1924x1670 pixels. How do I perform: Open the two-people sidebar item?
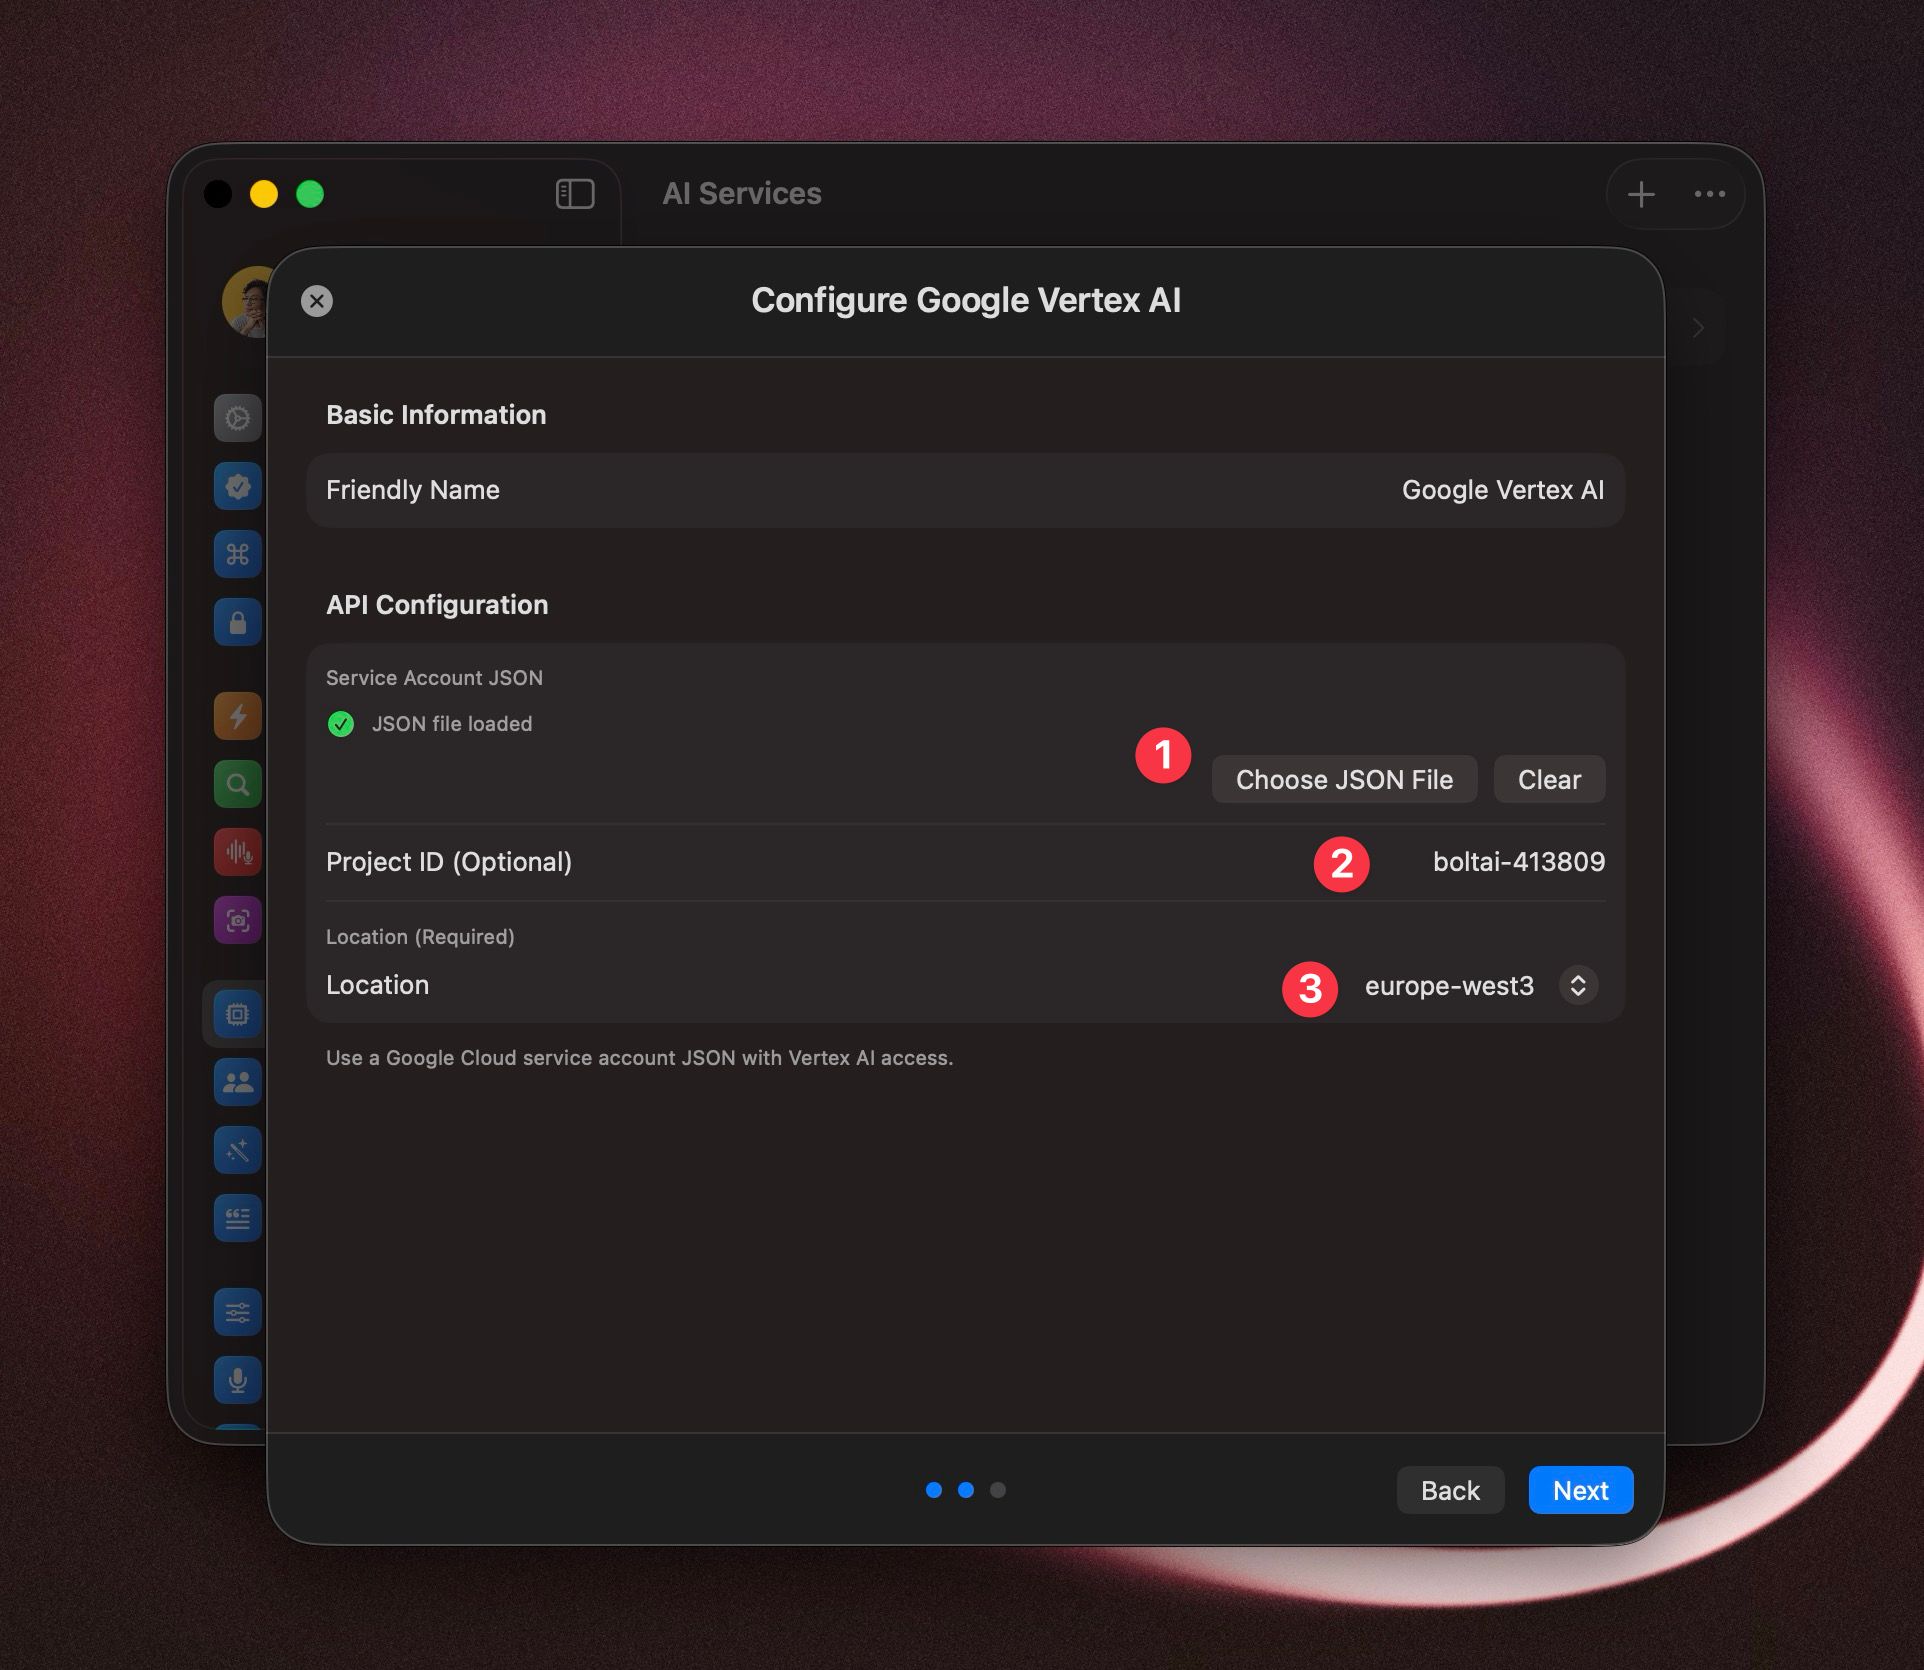pyautogui.click(x=238, y=1082)
